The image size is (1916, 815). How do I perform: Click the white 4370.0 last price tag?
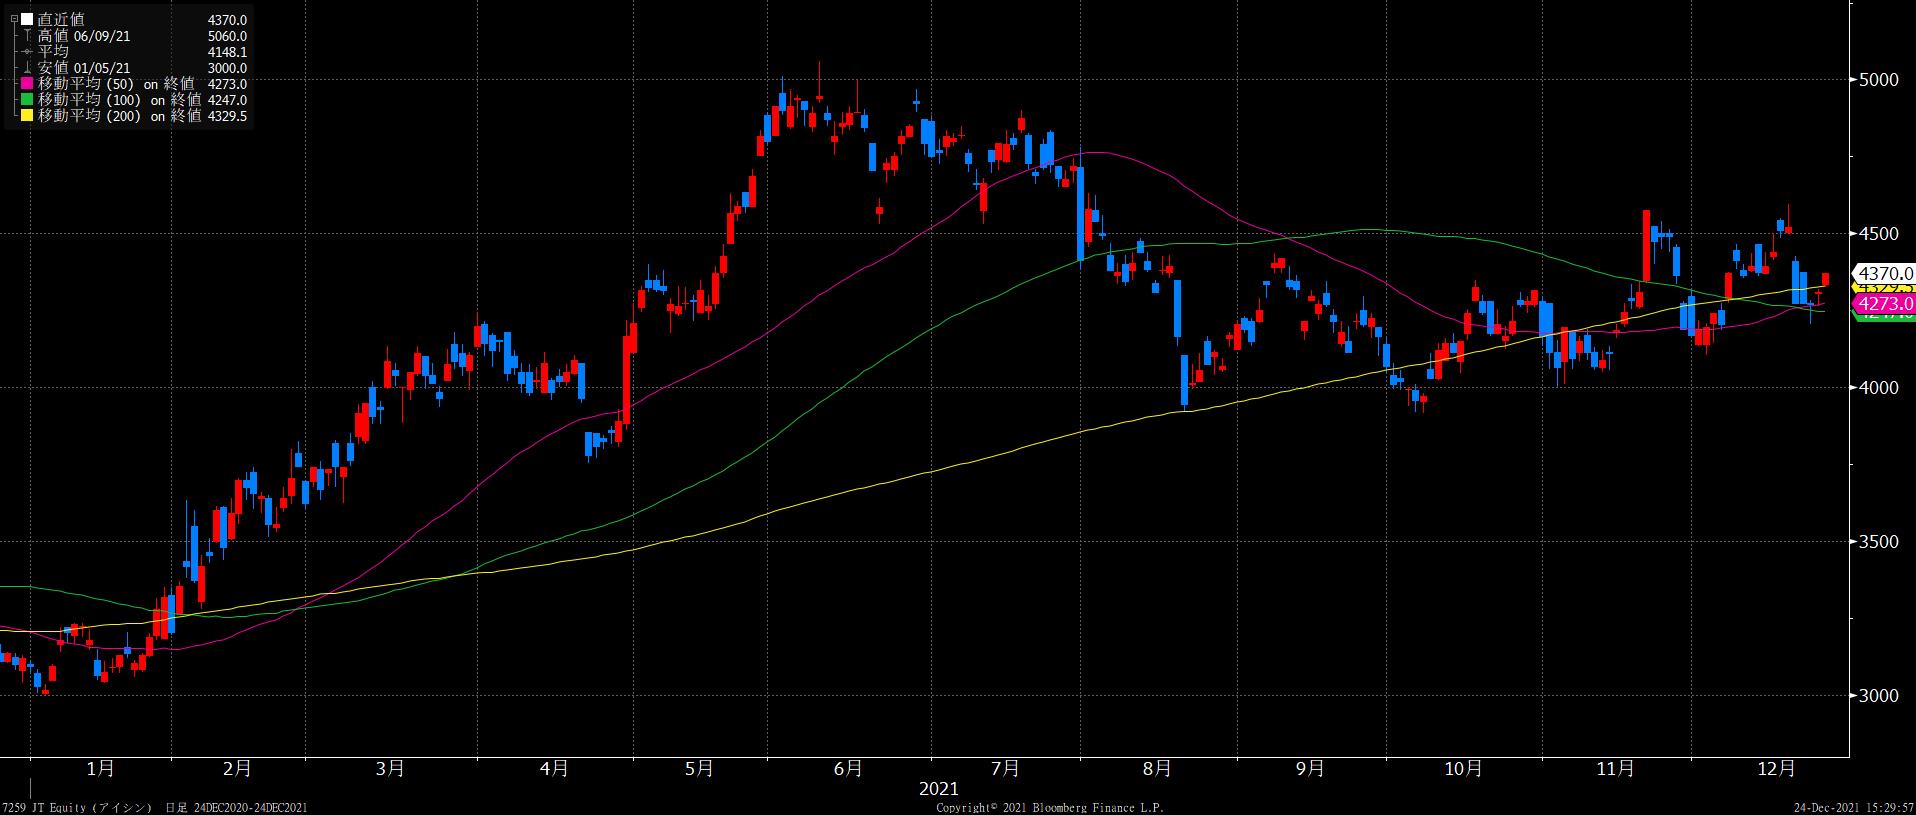tap(1885, 273)
